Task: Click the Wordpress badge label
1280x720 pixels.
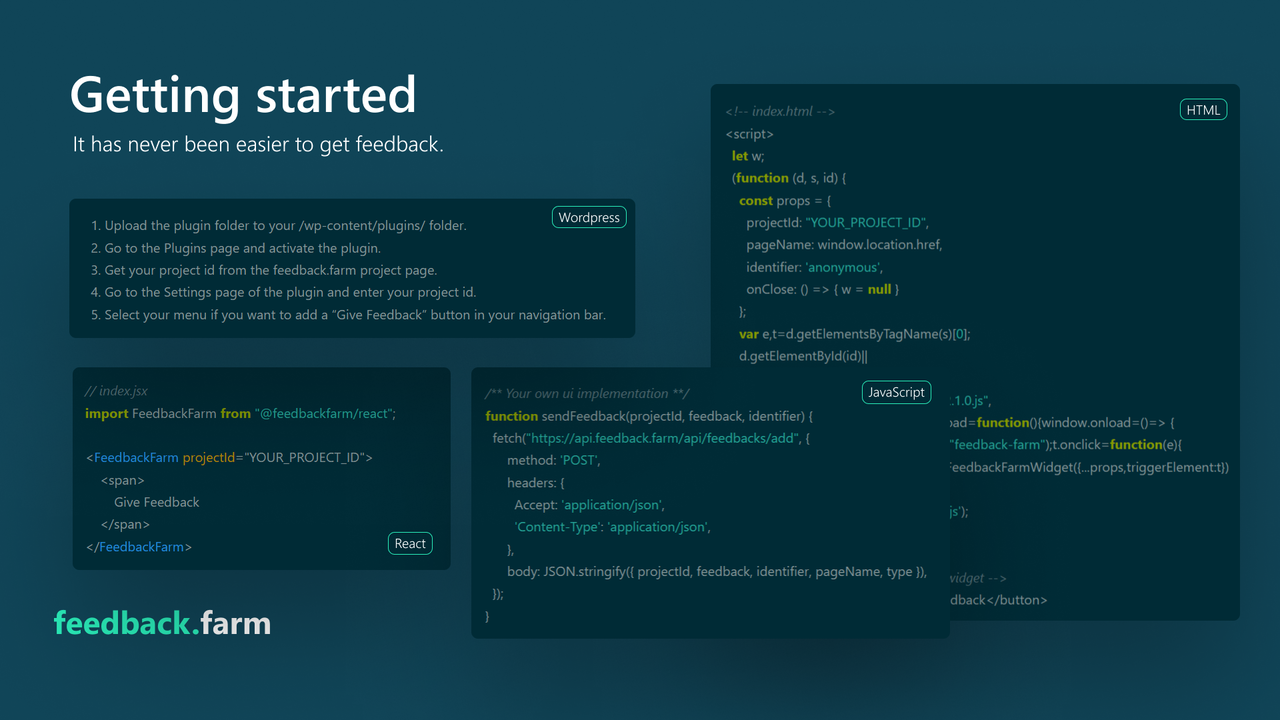Action: (589, 217)
